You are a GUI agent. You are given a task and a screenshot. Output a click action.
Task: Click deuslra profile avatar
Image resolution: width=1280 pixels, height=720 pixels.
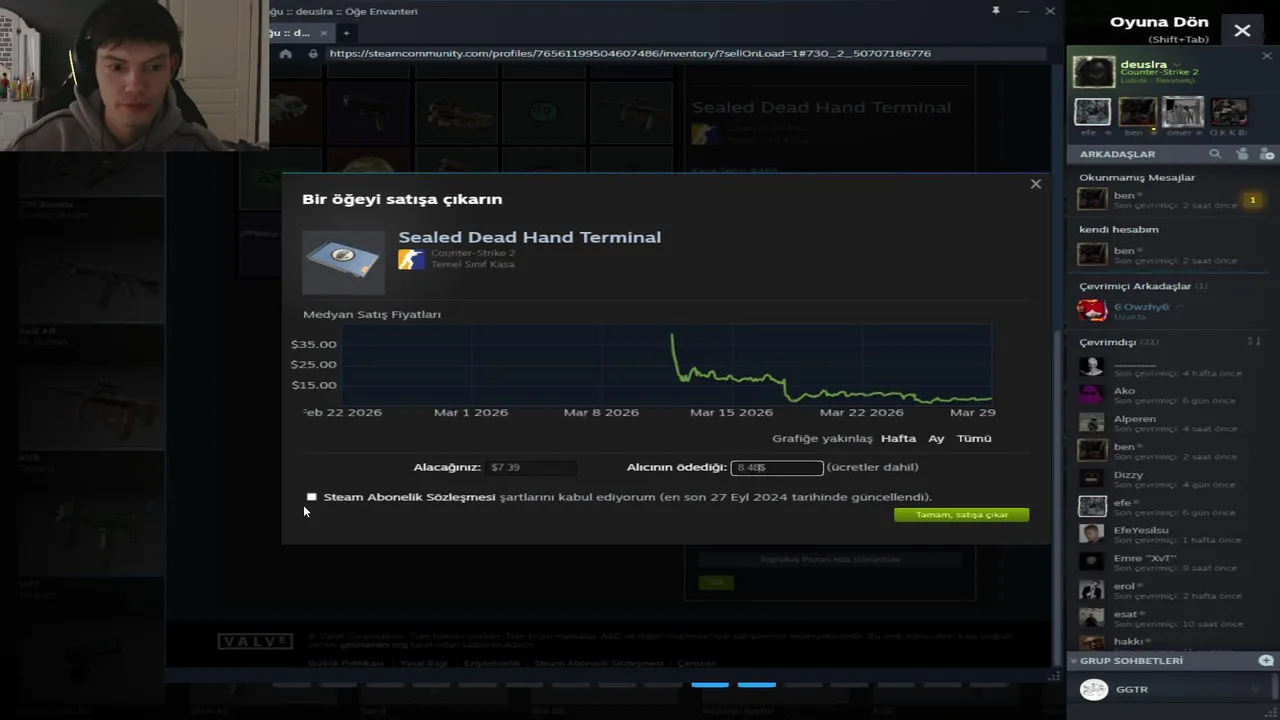1093,72
